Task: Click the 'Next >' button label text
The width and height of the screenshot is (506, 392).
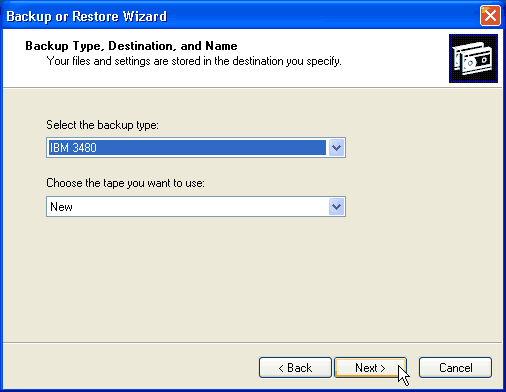Action: (370, 368)
